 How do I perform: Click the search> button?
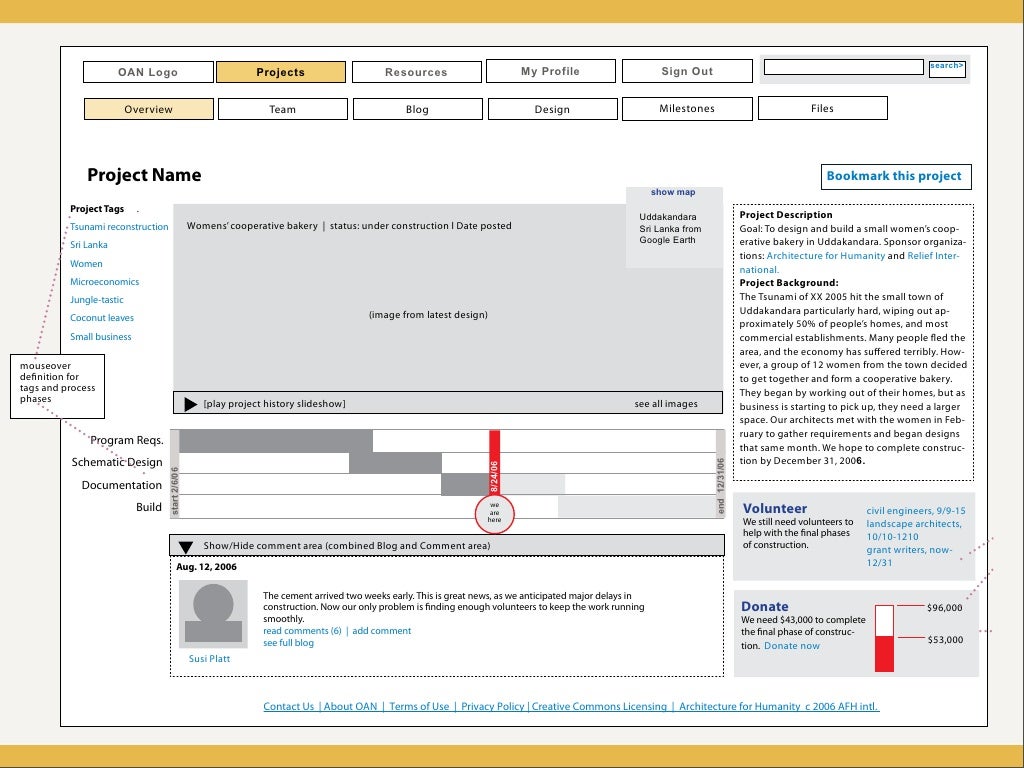click(x=947, y=68)
